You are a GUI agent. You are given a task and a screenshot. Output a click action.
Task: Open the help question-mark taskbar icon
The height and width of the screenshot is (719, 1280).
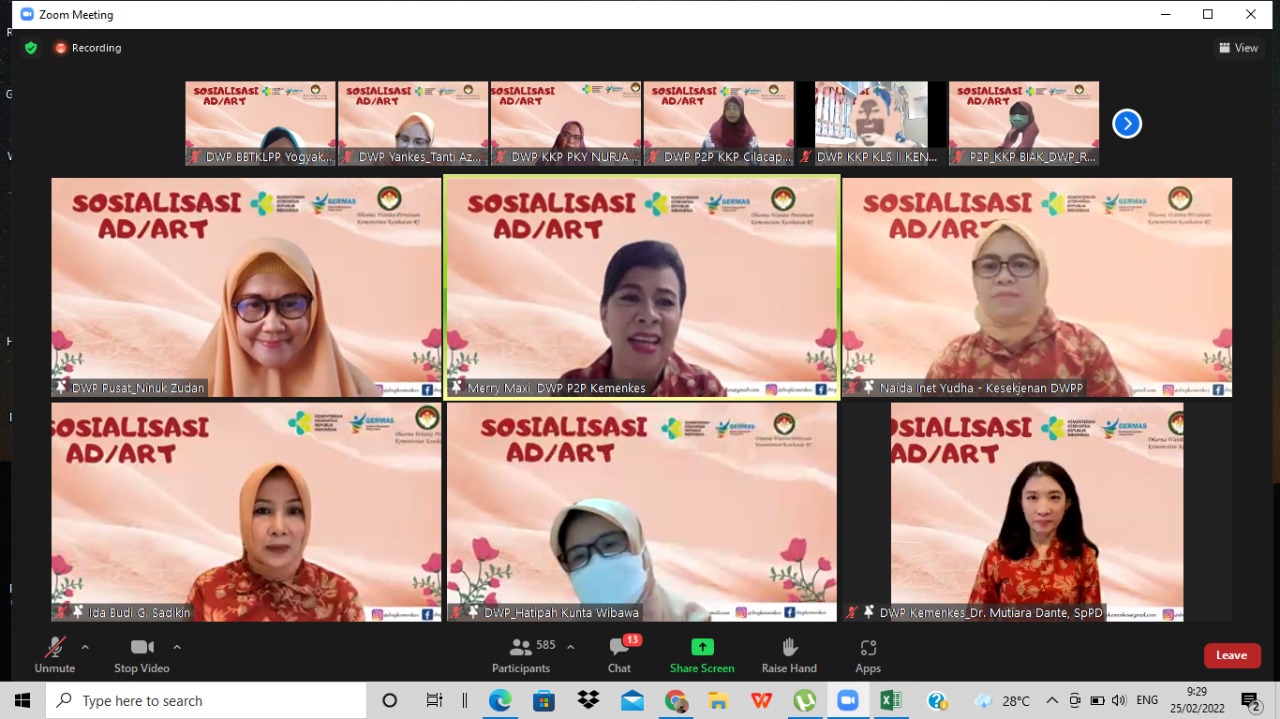coord(937,701)
